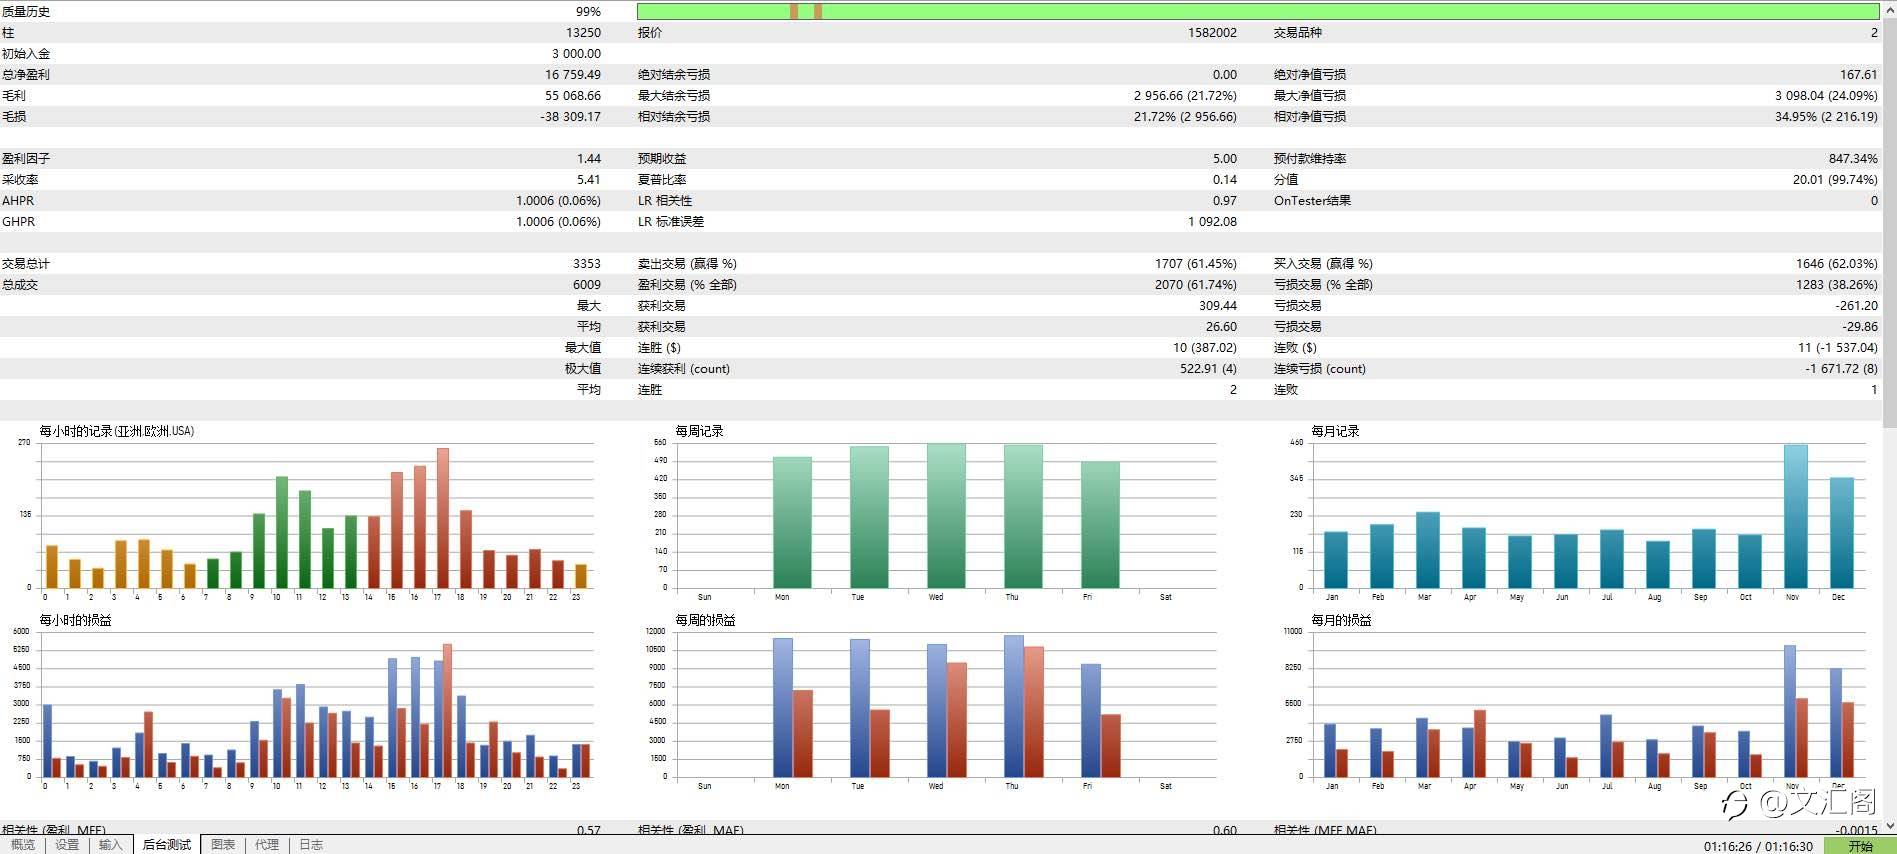Open the 设置 tab
1897x854 pixels.
click(67, 845)
